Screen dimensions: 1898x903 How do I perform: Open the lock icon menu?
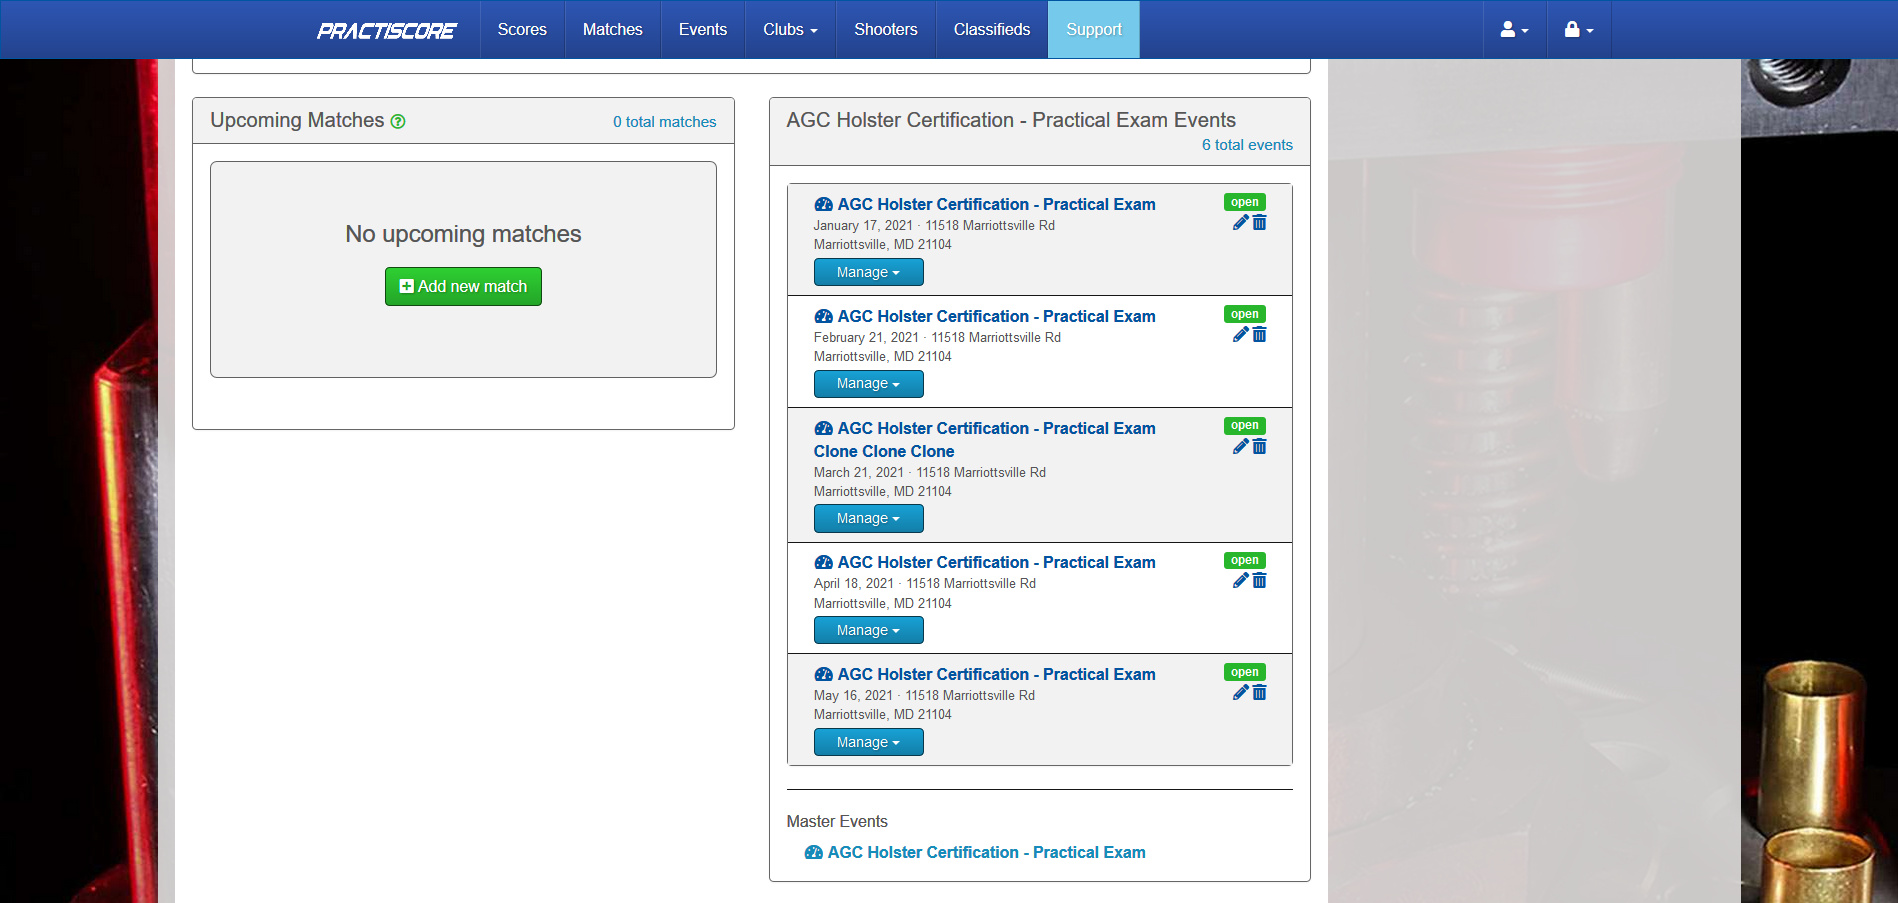click(1578, 30)
